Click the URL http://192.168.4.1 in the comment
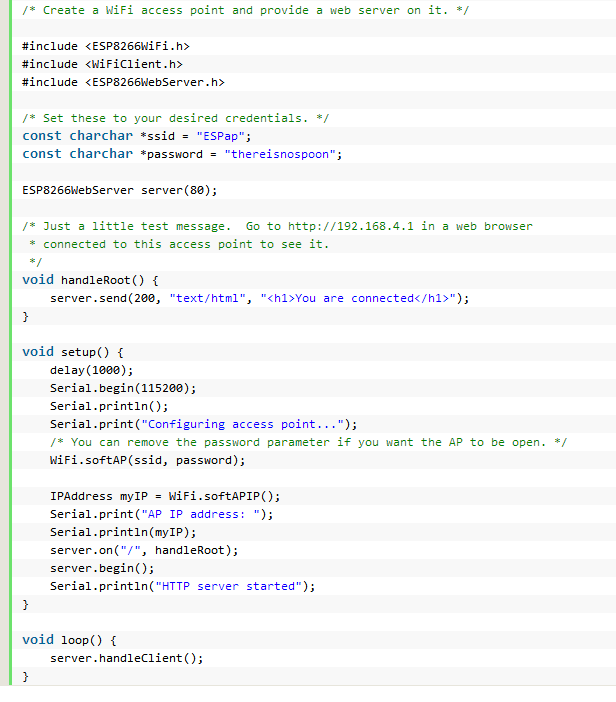This screenshot has width=616, height=702. click(351, 226)
